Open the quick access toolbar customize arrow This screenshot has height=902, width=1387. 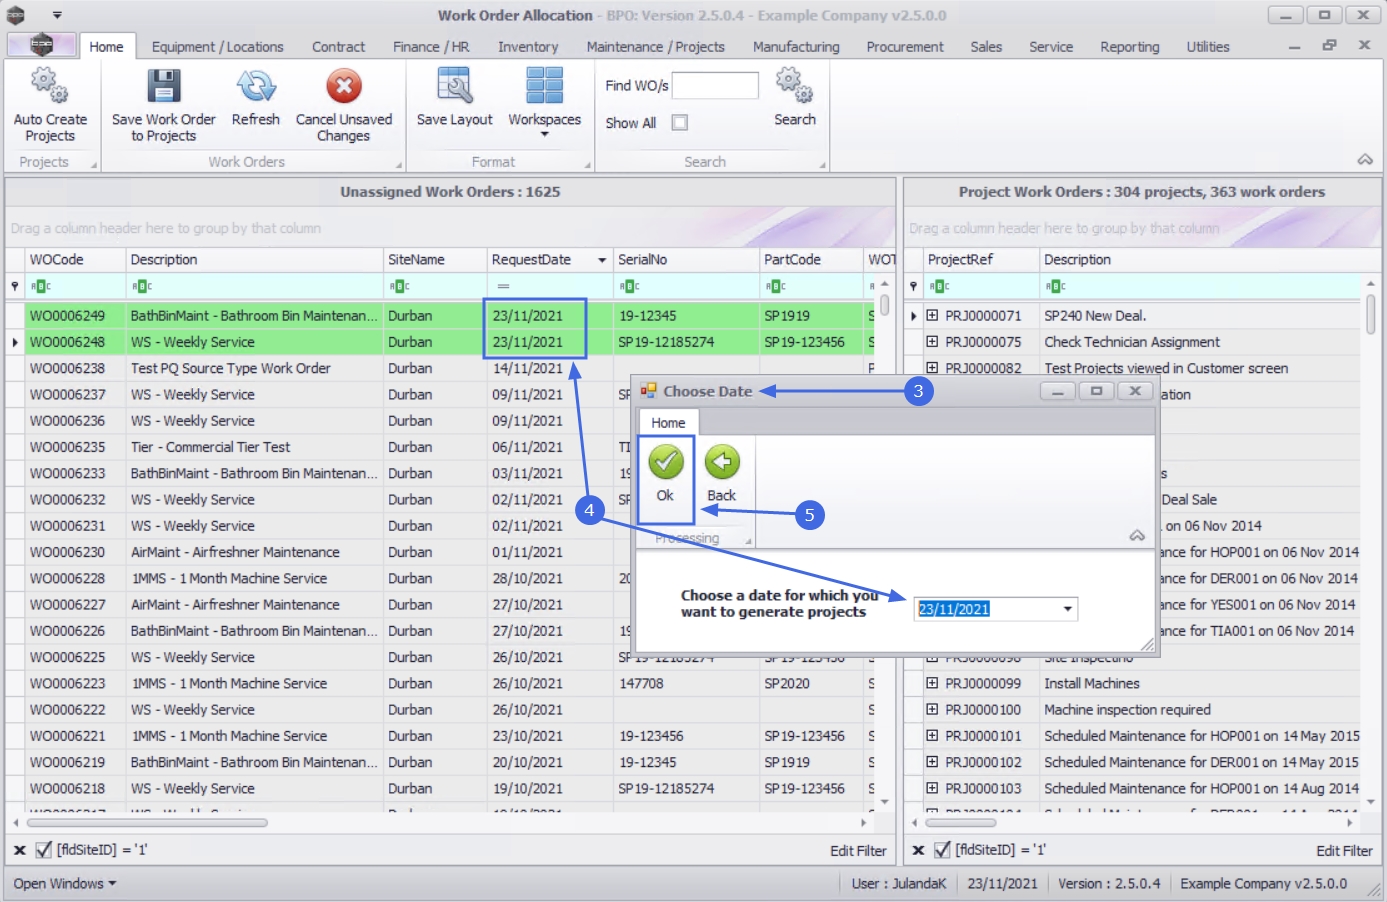pos(57,15)
